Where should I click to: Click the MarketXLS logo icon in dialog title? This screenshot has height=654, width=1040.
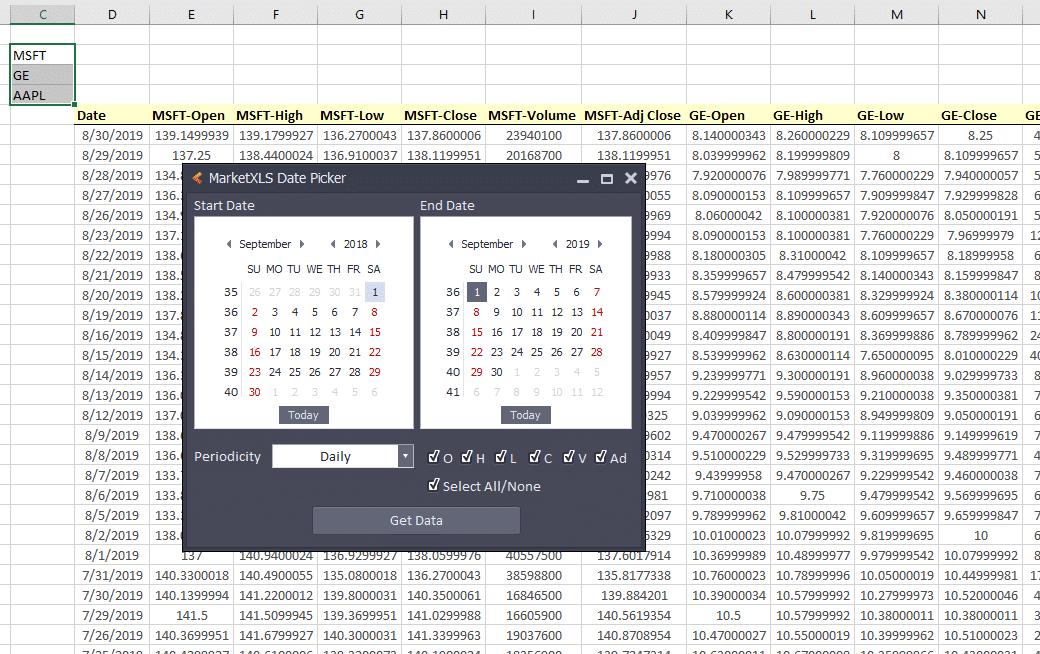(x=197, y=178)
